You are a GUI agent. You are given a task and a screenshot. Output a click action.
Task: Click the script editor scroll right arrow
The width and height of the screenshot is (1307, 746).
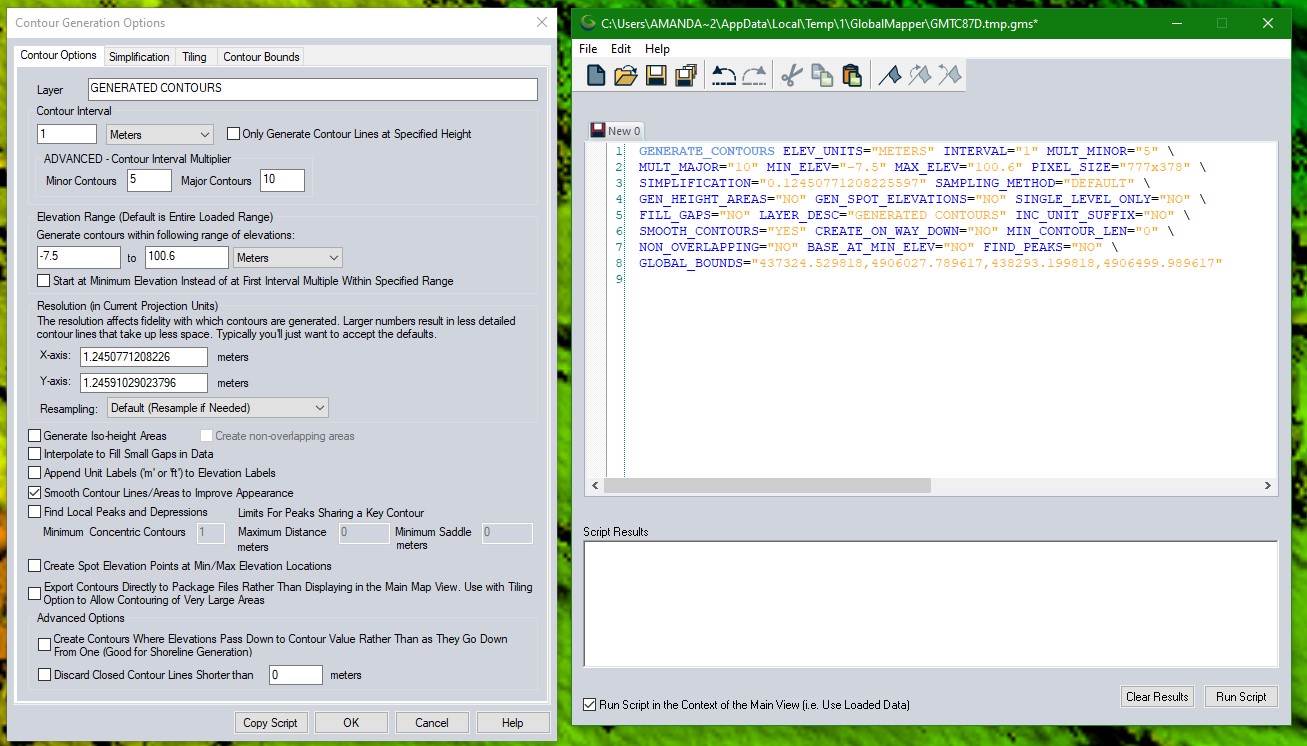point(1268,485)
